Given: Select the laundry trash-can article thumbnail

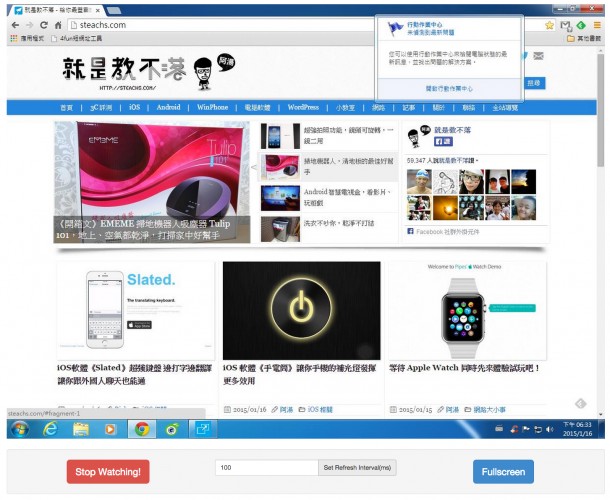Looking at the screenshot, I should point(280,229).
